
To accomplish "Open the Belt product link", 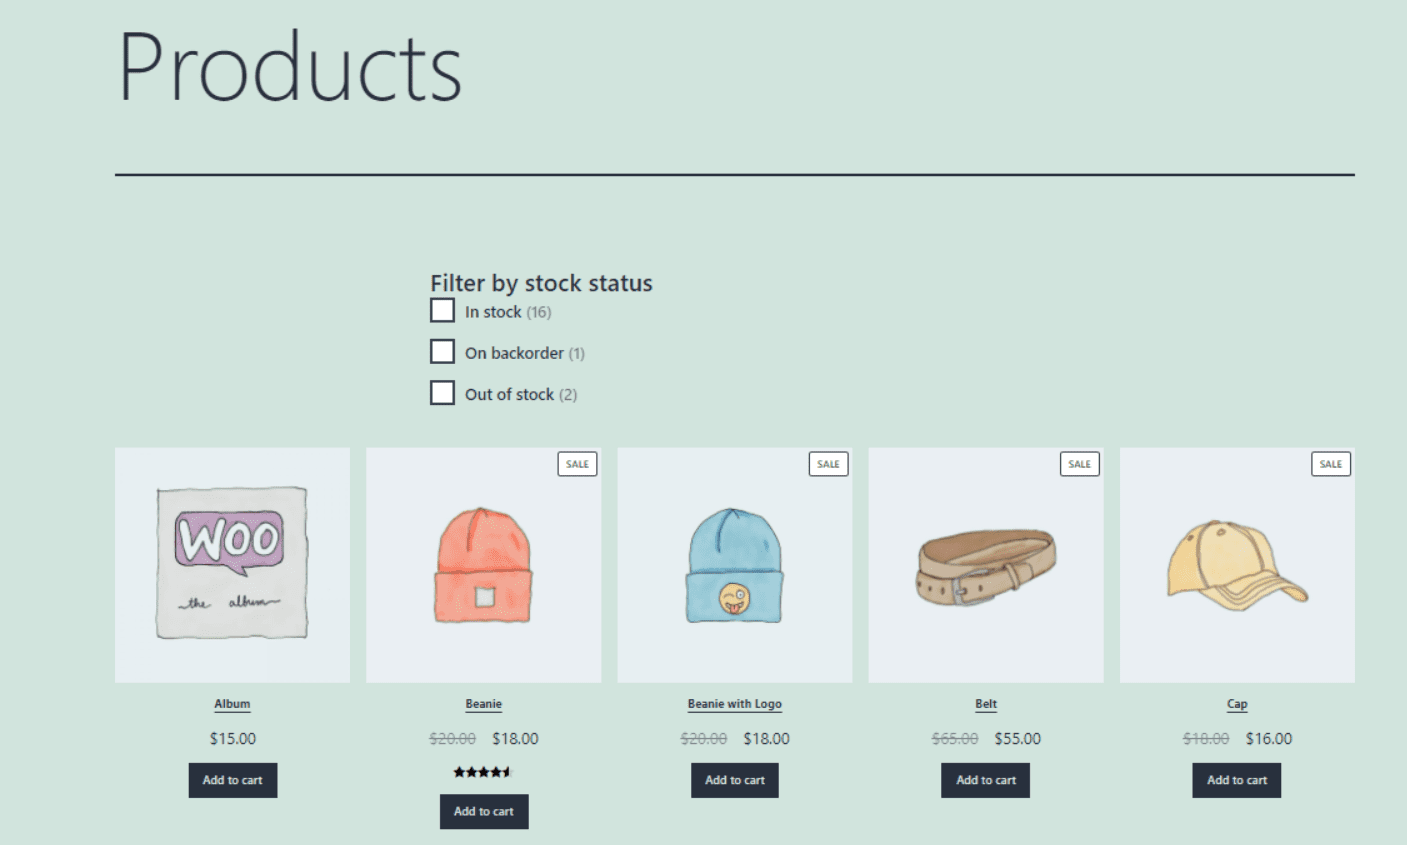I will tap(985, 703).
